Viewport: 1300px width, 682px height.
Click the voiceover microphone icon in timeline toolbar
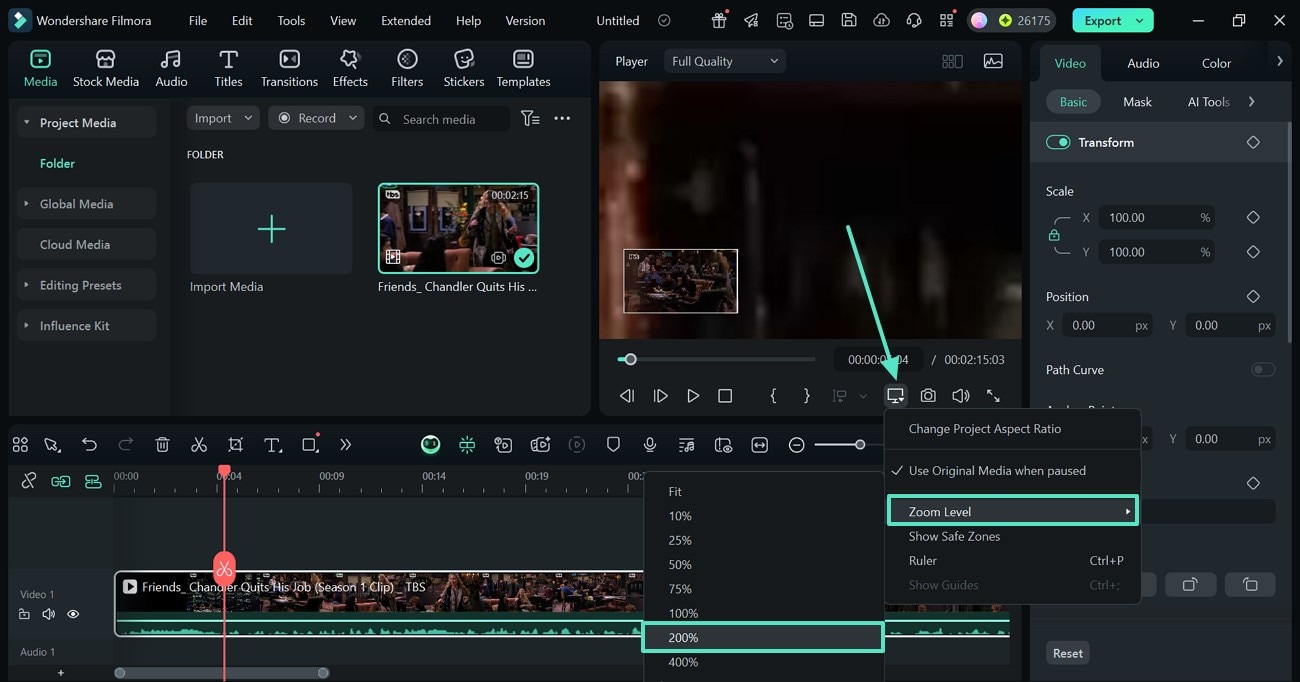pos(650,445)
